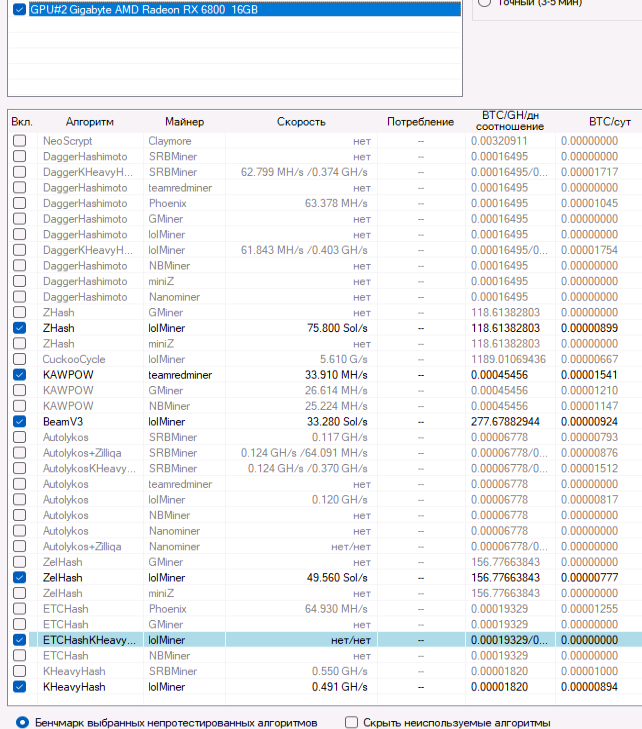Click speed value 0.124 GH/s /64.091 MH/s
Image resolution: width=642 pixels, height=729 pixels.
click(x=304, y=452)
